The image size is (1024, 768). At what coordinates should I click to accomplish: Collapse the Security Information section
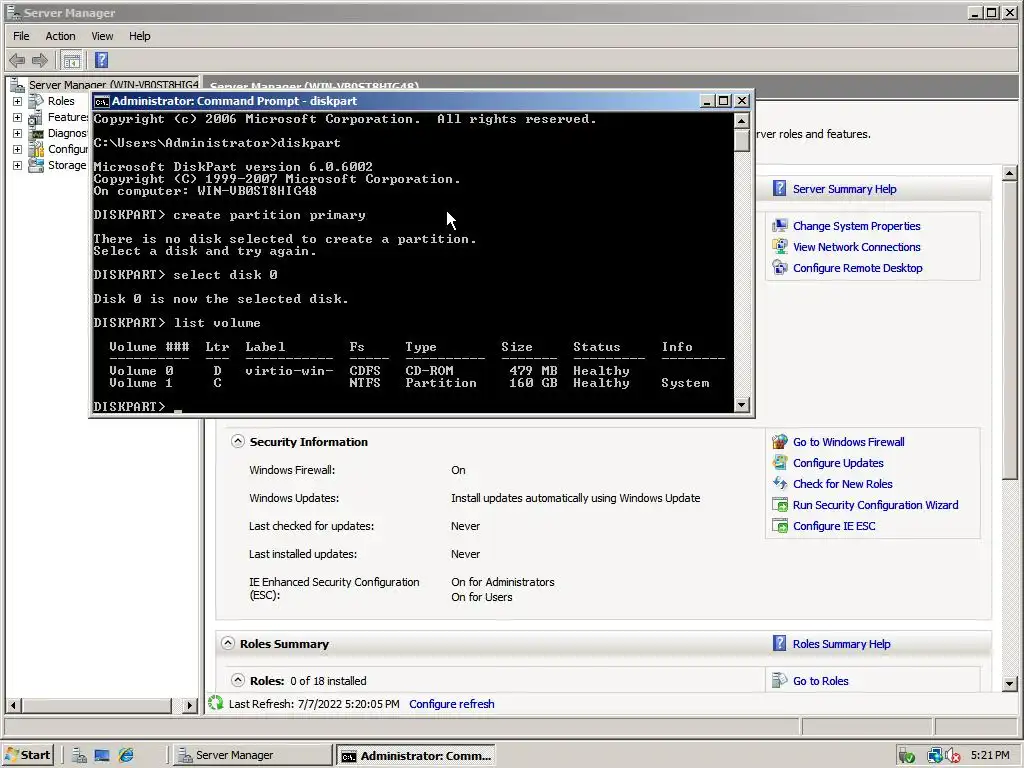238,441
